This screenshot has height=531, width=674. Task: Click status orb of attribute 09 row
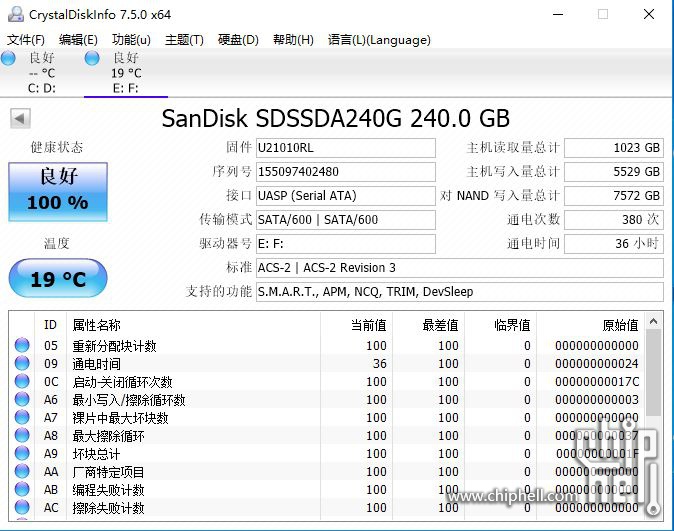click(22, 363)
